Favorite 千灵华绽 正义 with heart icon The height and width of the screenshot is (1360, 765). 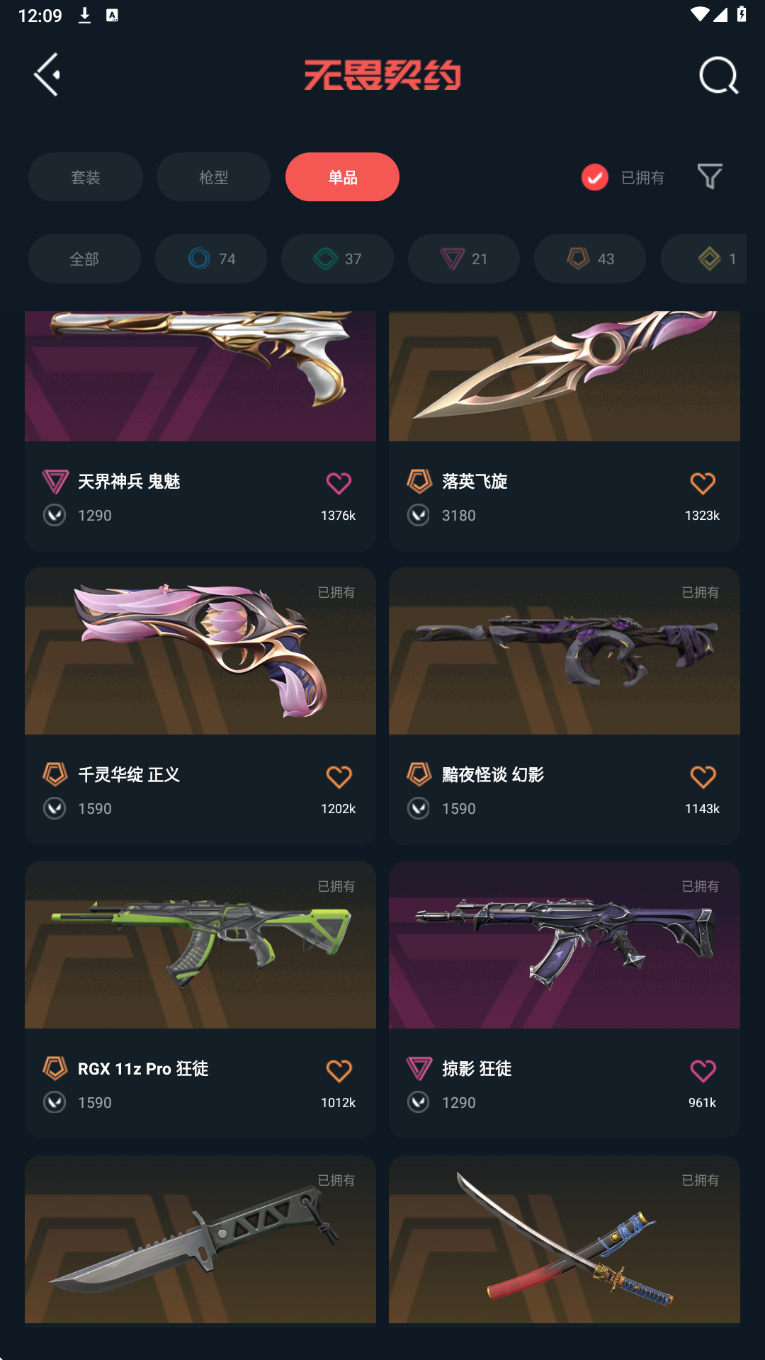(339, 776)
